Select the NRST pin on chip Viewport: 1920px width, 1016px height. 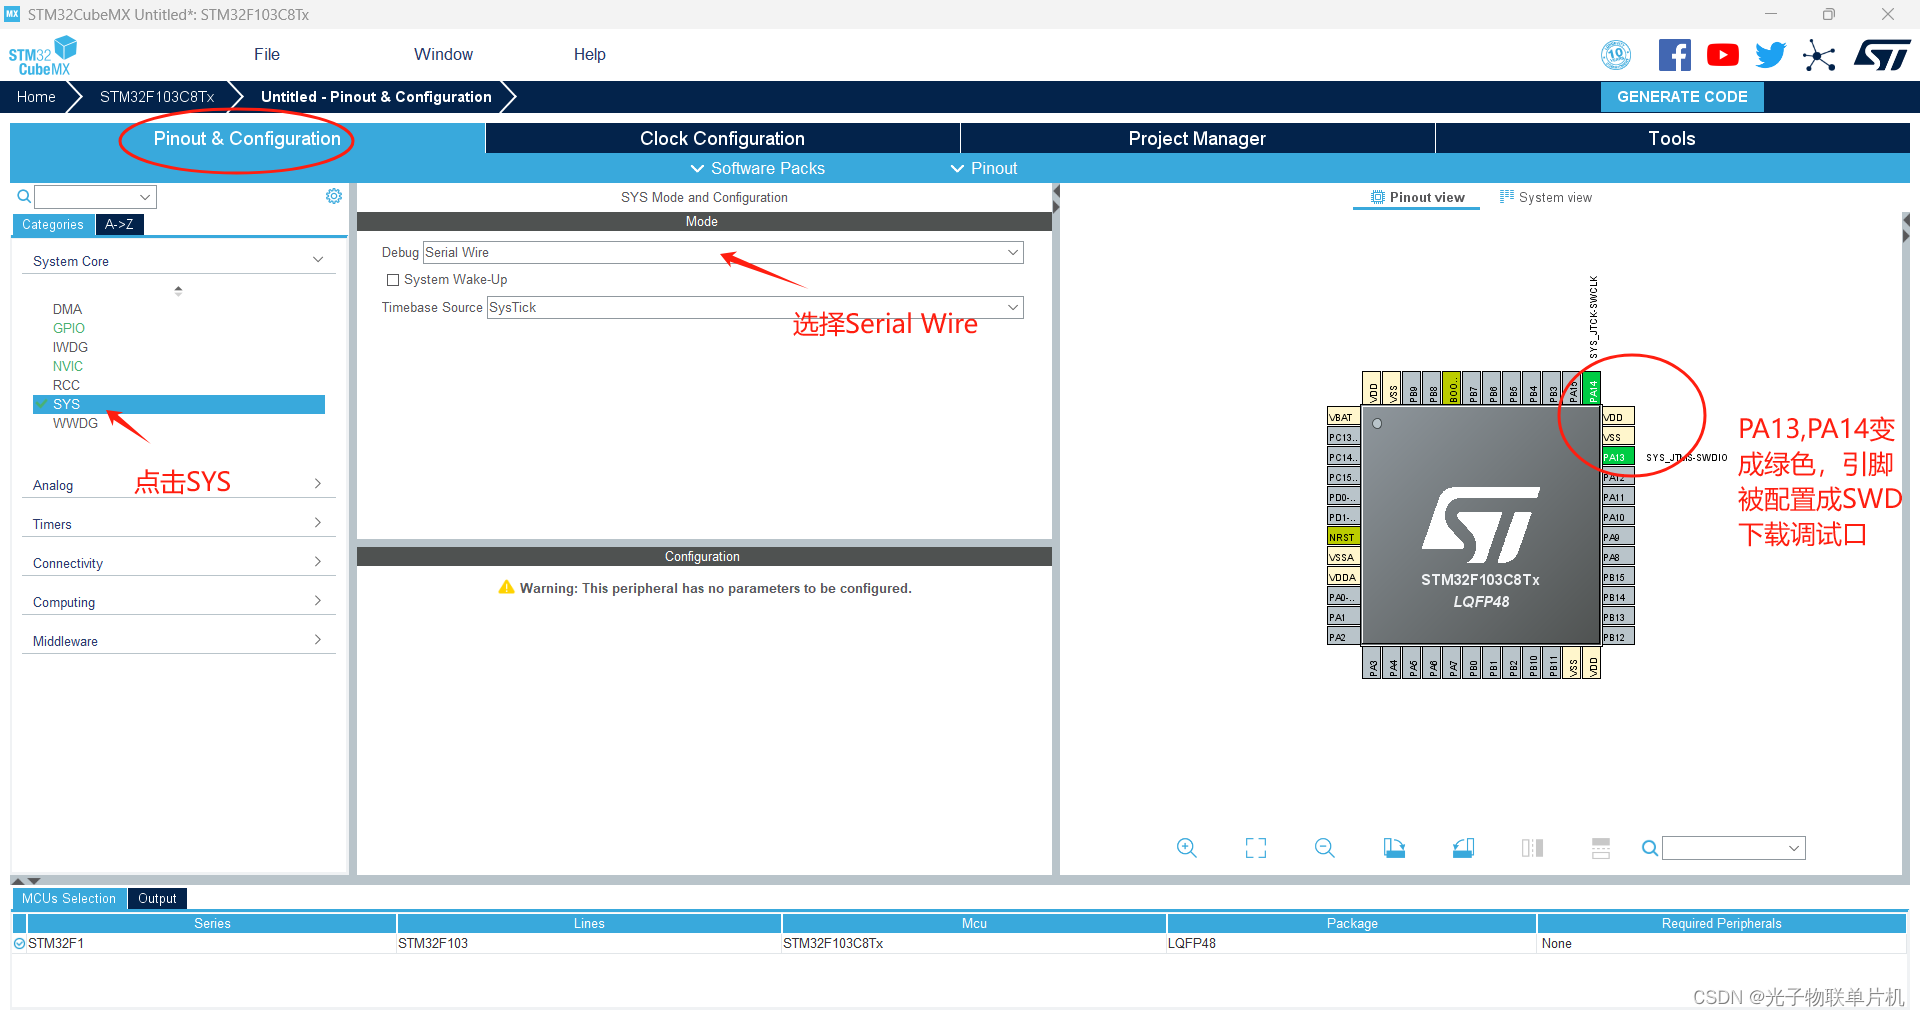coord(1343,537)
